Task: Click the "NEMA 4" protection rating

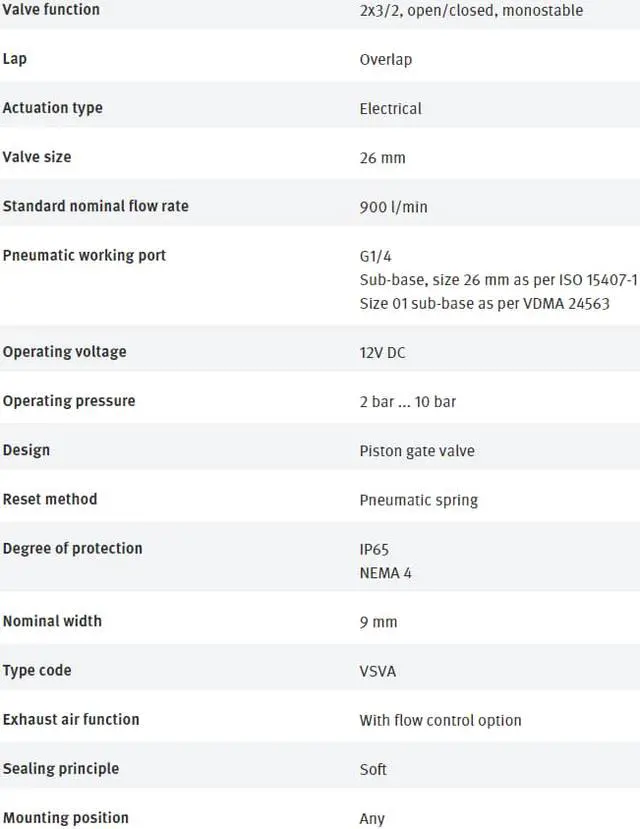Action: point(385,572)
